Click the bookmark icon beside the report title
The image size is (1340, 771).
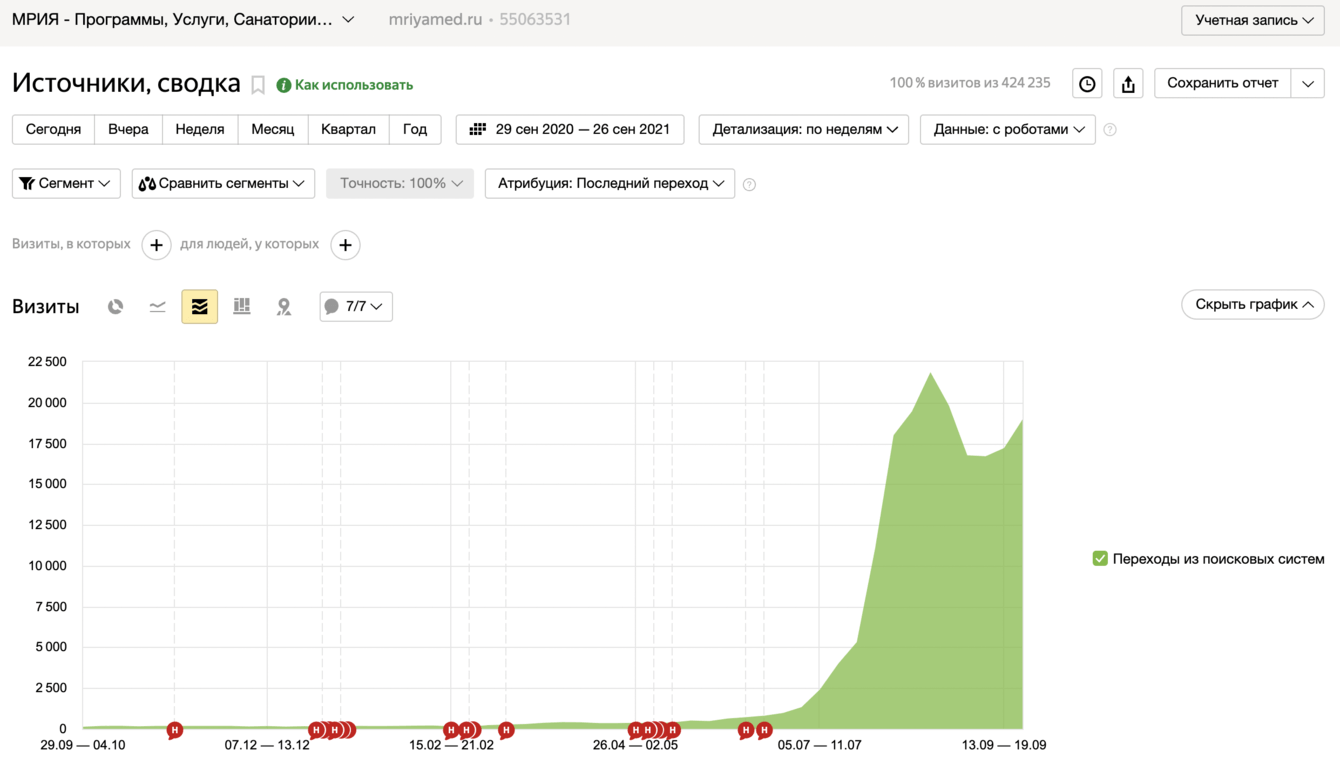point(258,85)
